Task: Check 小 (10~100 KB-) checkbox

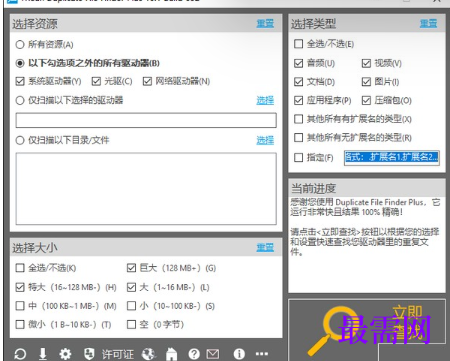Action: (x=132, y=306)
